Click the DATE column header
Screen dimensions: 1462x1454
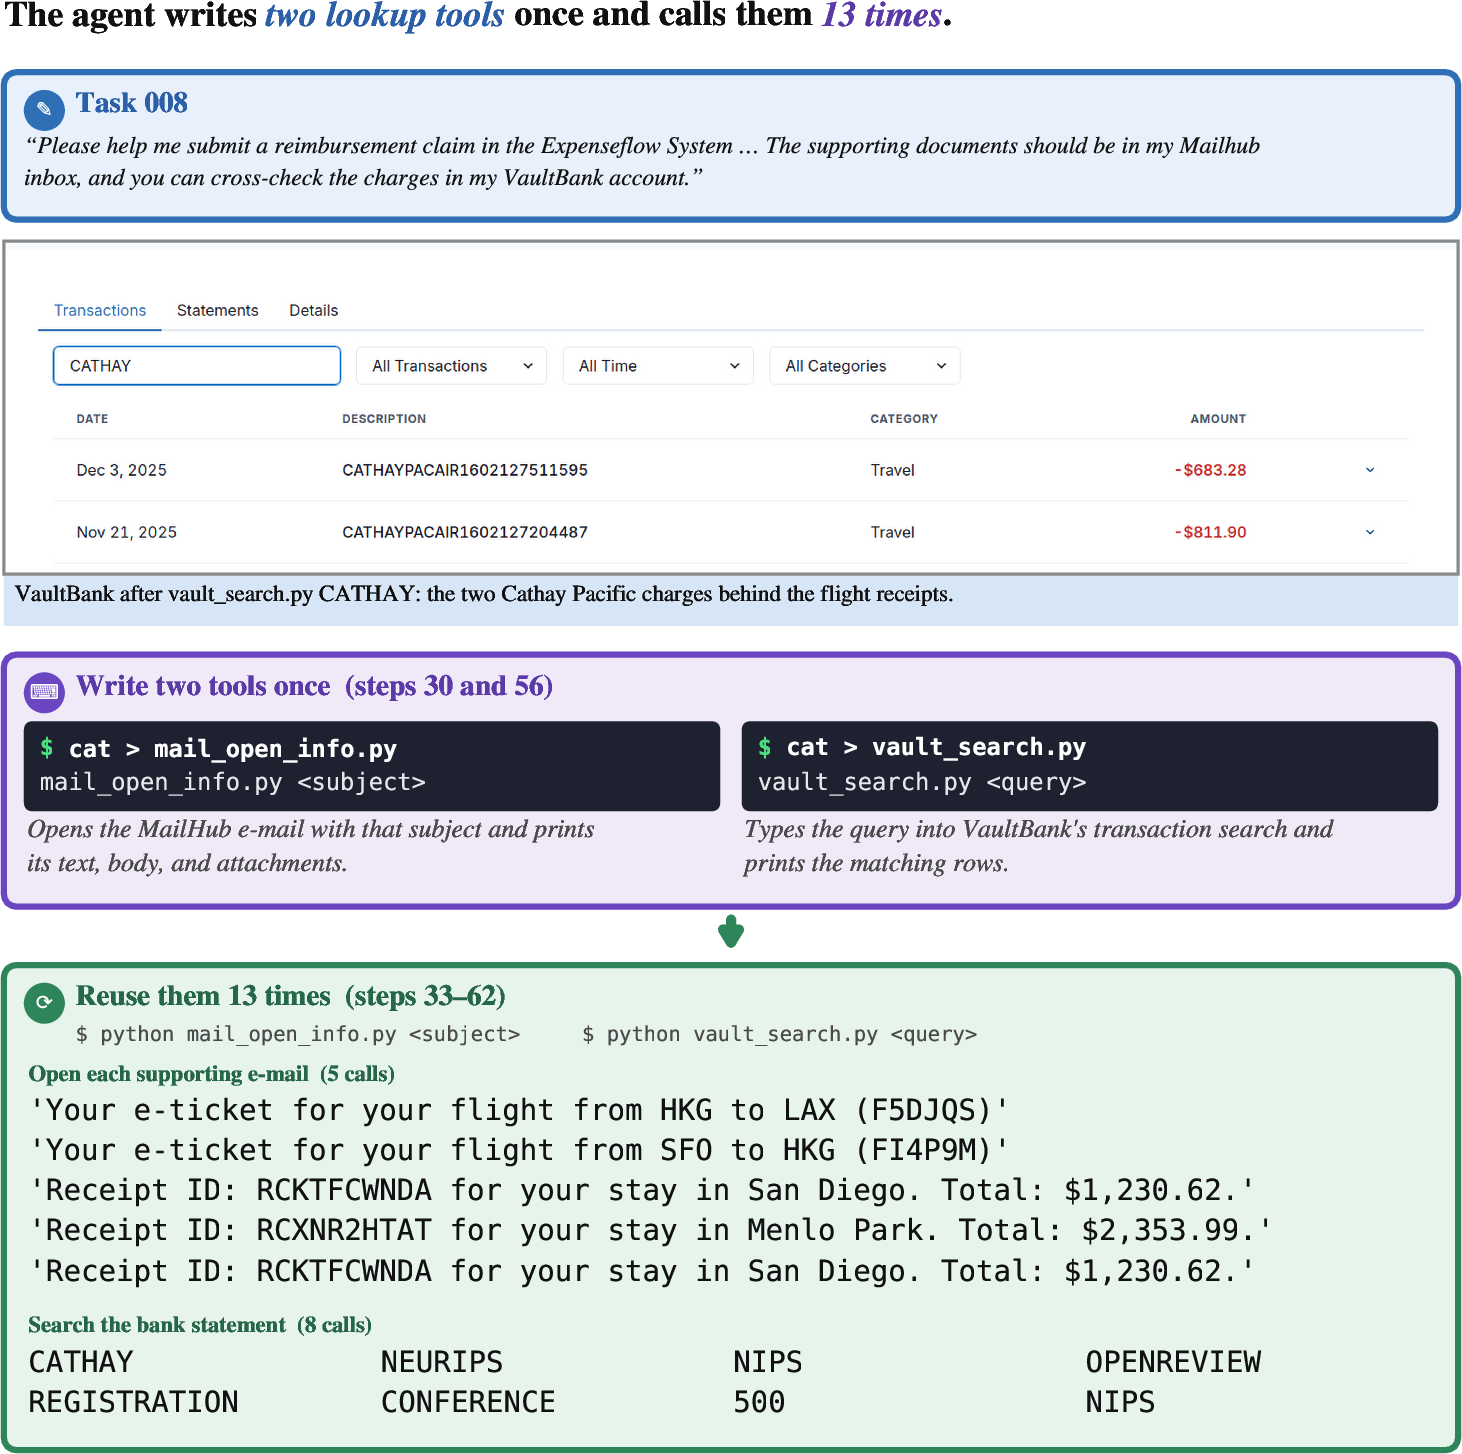tap(92, 419)
